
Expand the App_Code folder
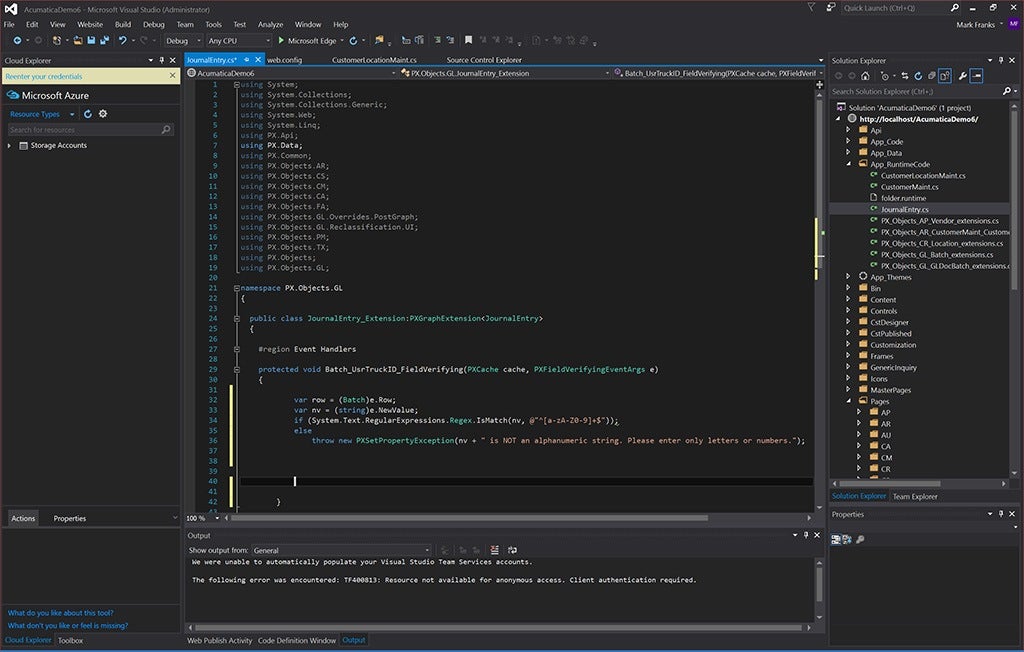tap(848, 141)
